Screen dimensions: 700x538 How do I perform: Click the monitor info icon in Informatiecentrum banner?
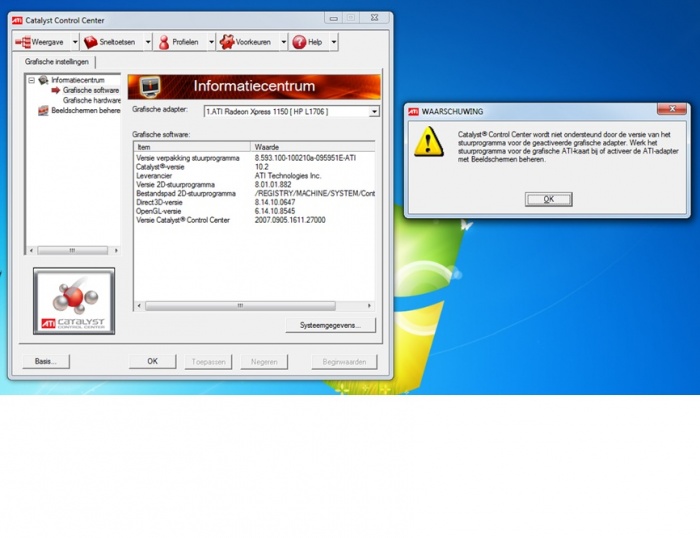click(x=150, y=87)
